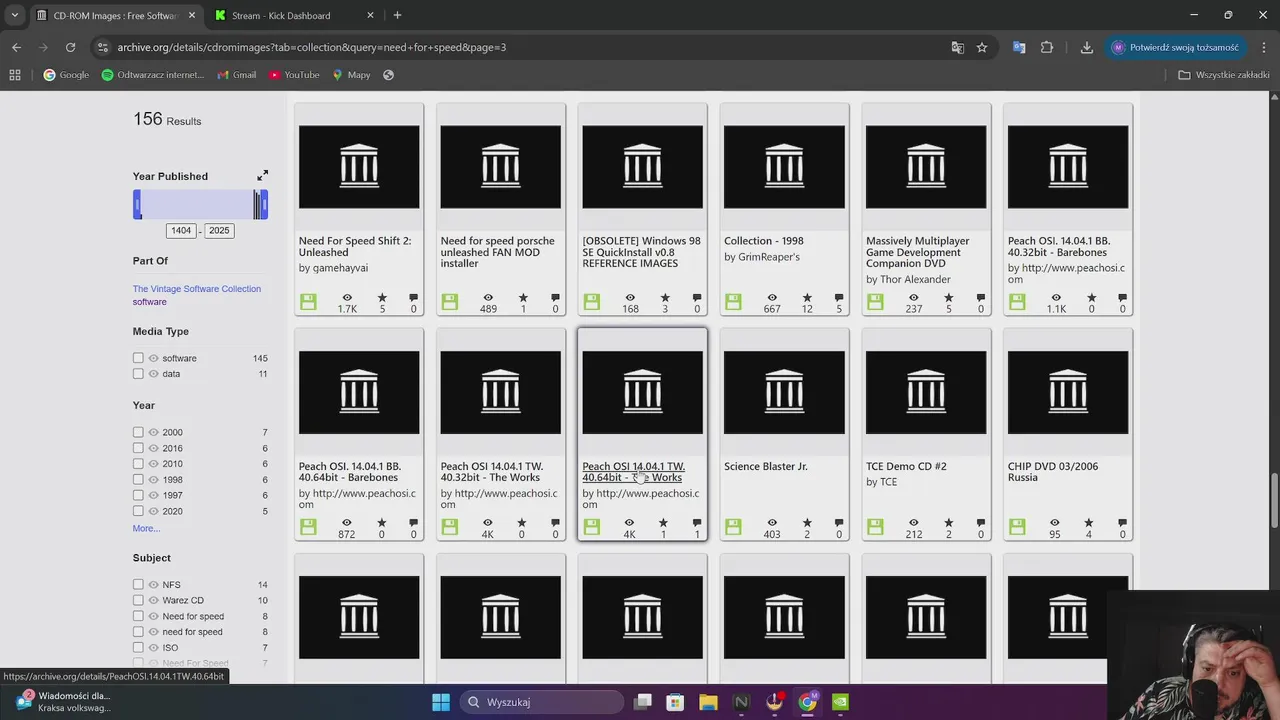
Task: Open the Gmail bookmark
Action: pos(236,75)
